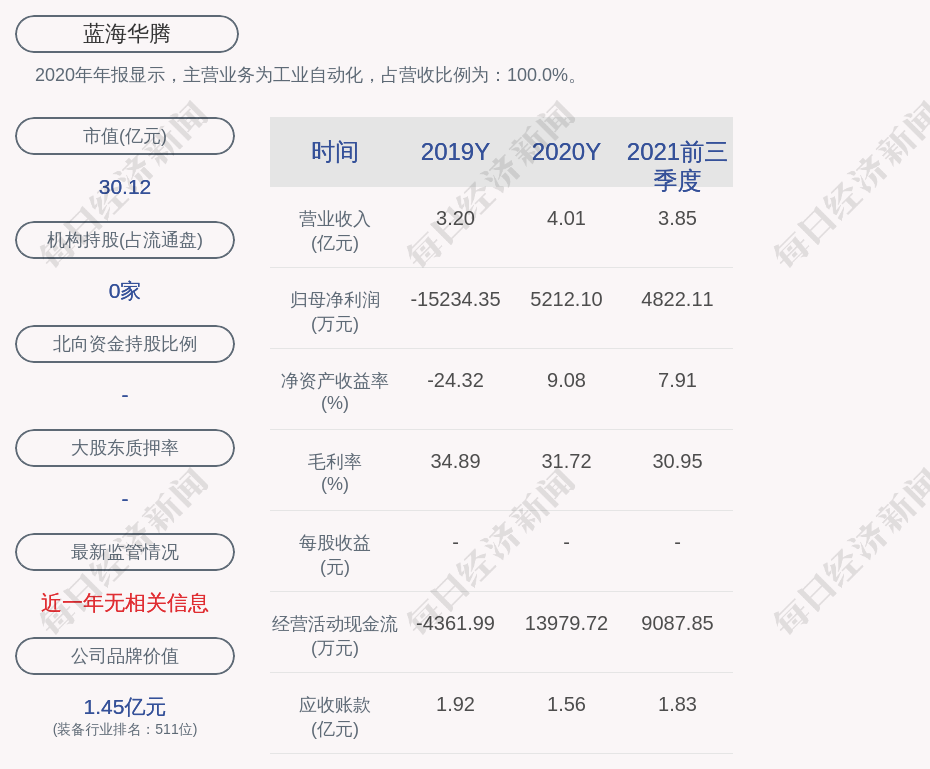
Task: Click the 每股收益(元) row label
Action: pos(335,555)
